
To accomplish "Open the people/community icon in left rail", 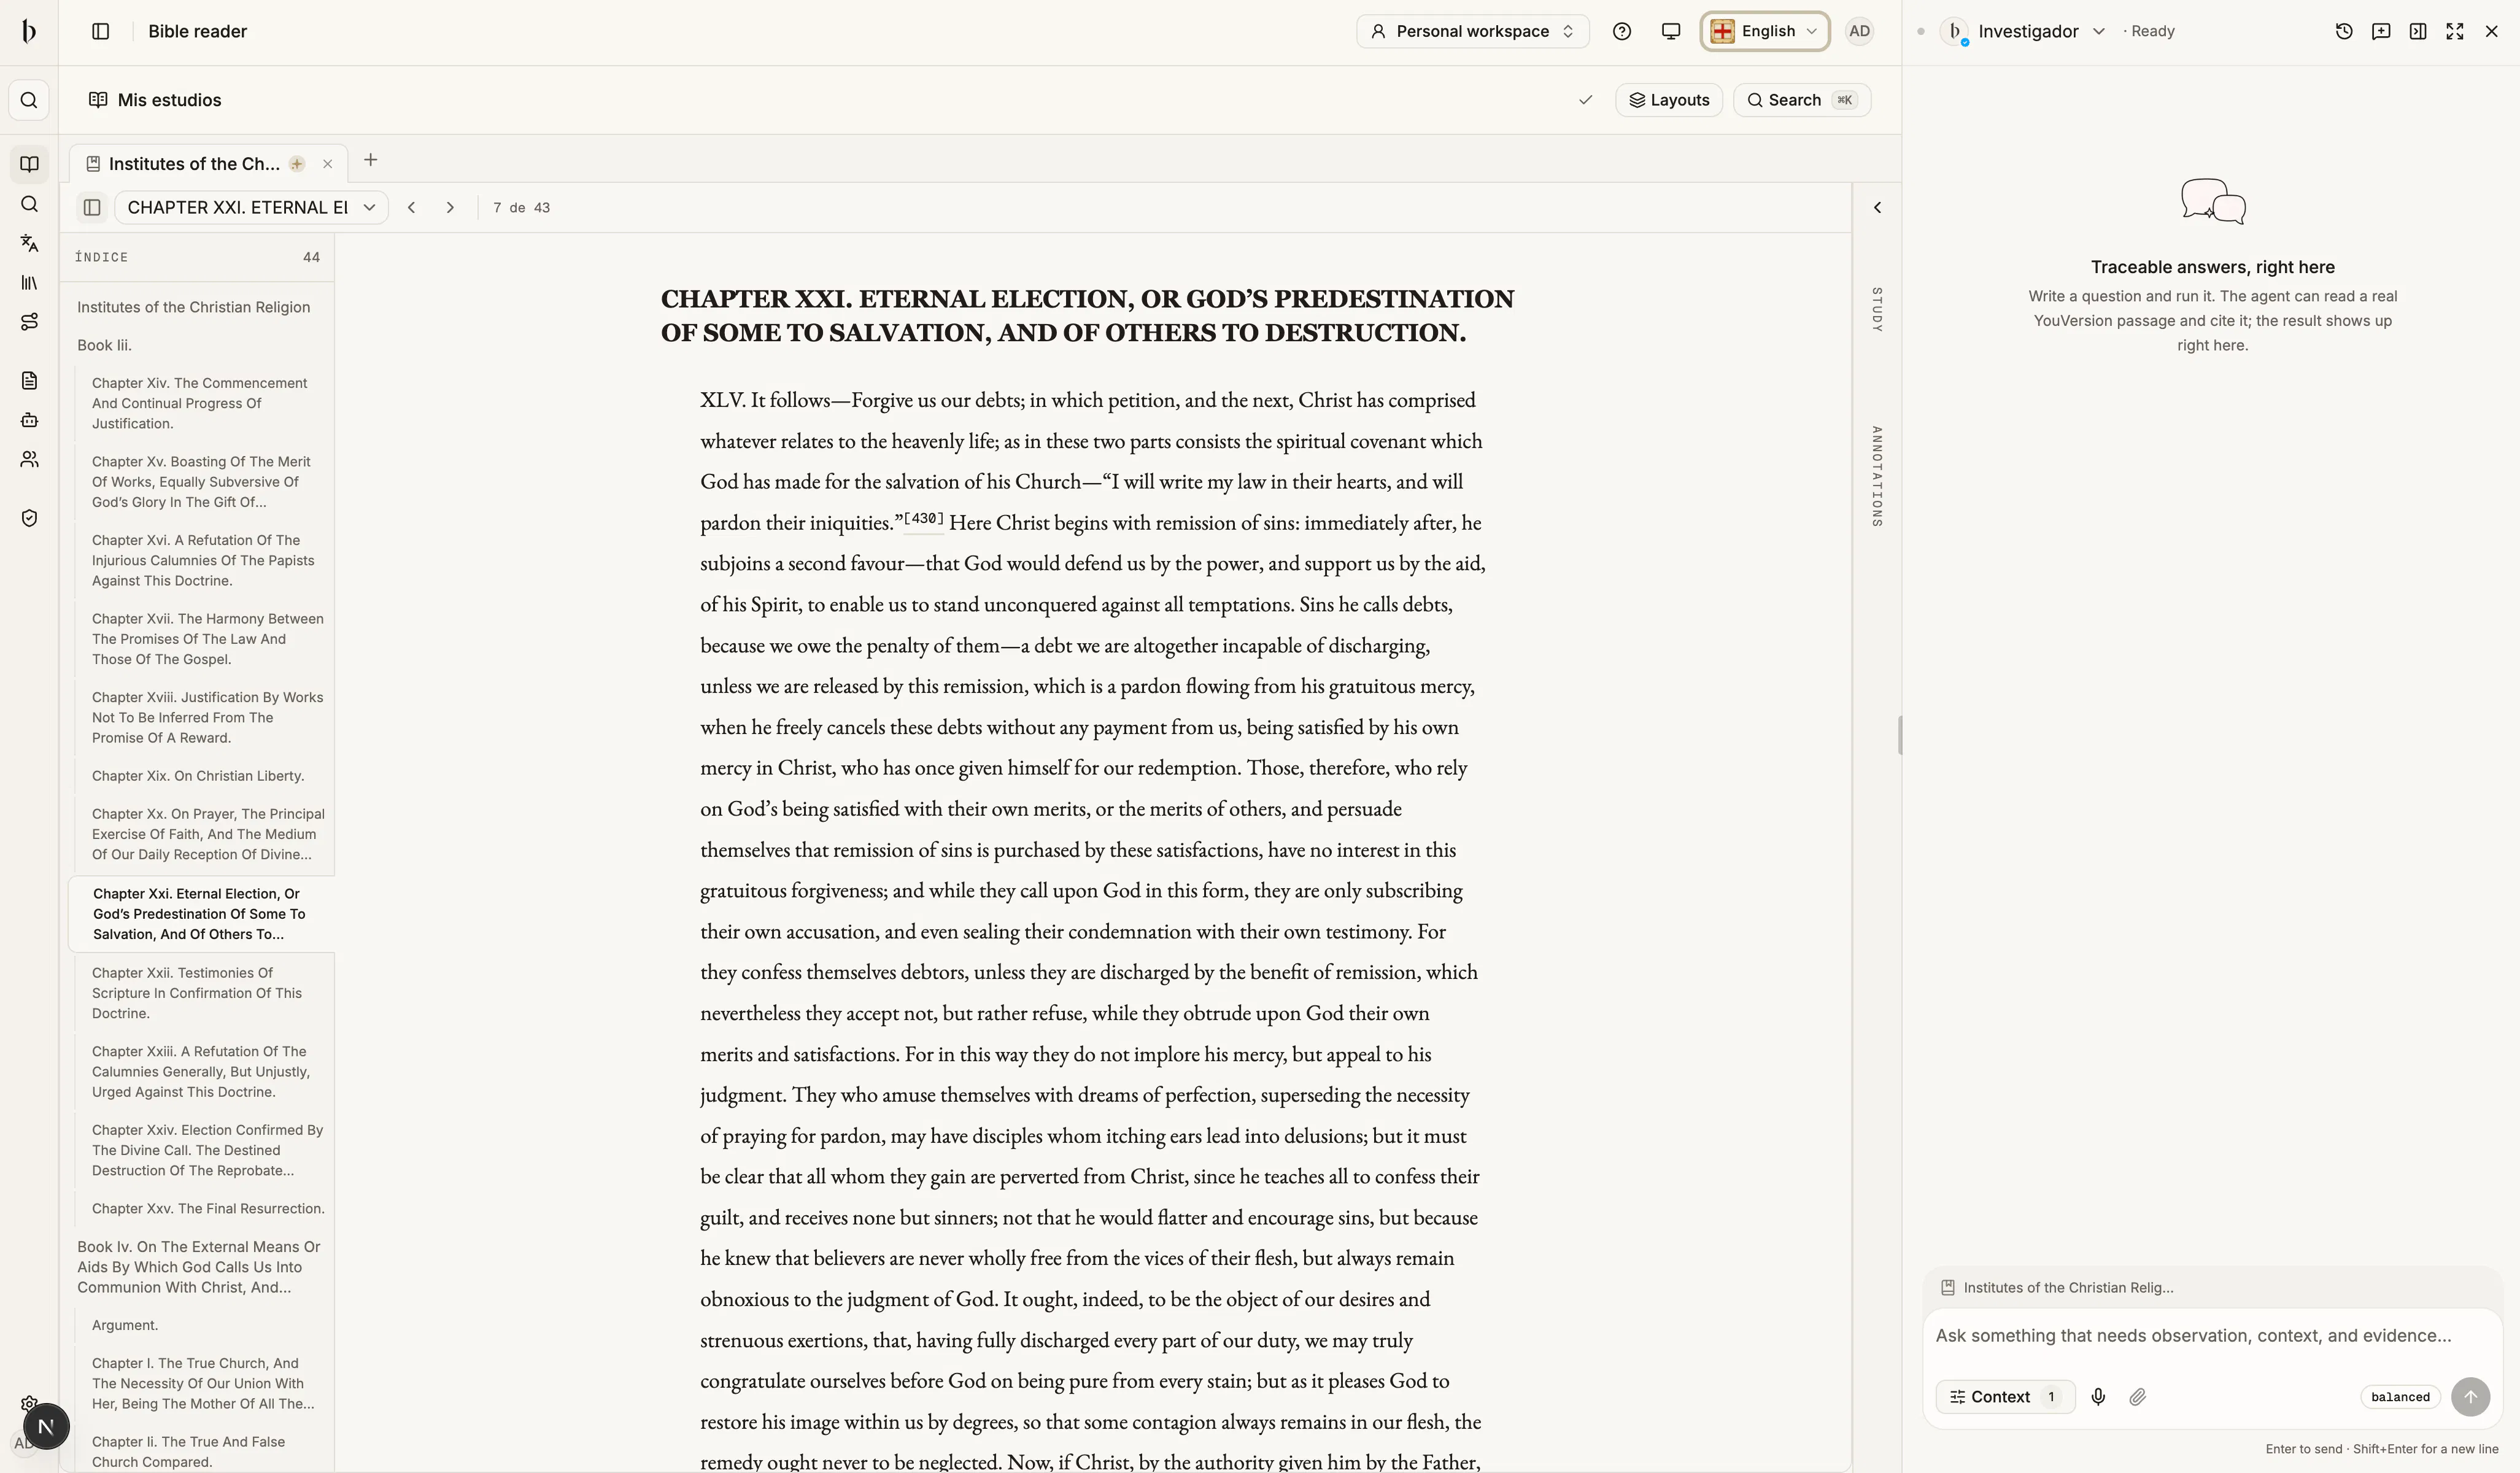I will pyautogui.click(x=29, y=459).
